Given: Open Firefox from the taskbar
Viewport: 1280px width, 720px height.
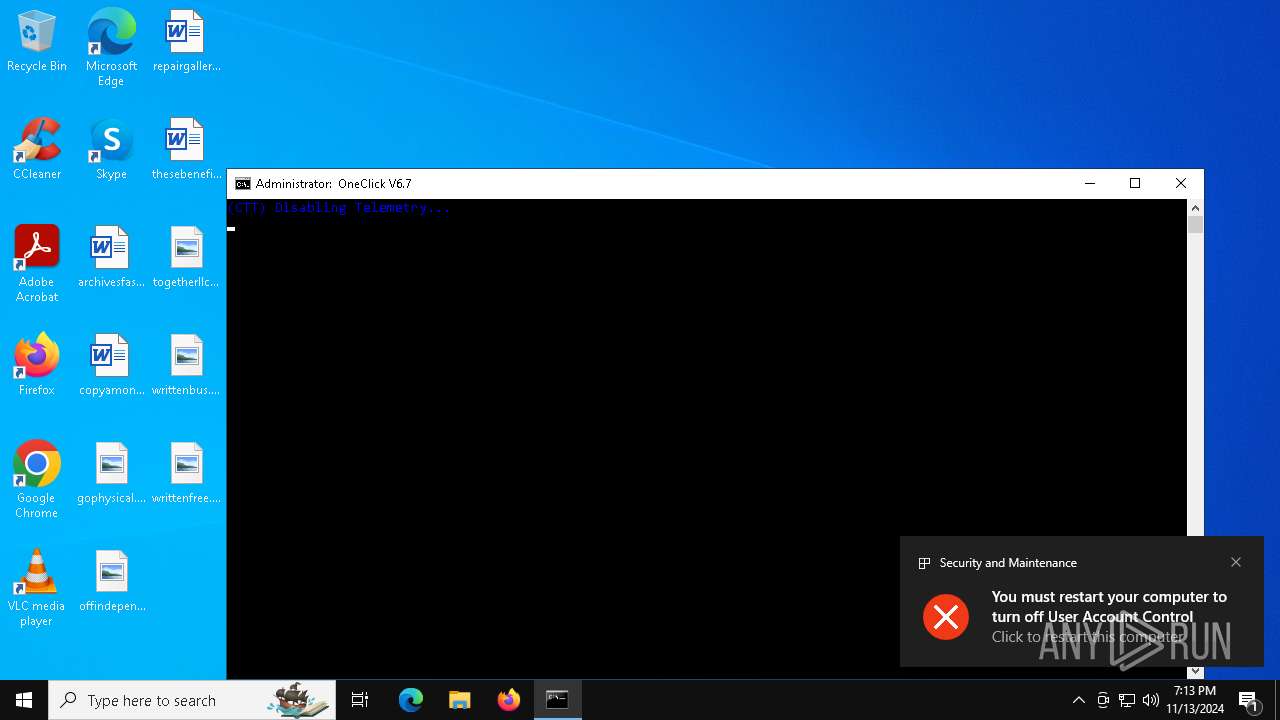Looking at the screenshot, I should click(x=508, y=700).
